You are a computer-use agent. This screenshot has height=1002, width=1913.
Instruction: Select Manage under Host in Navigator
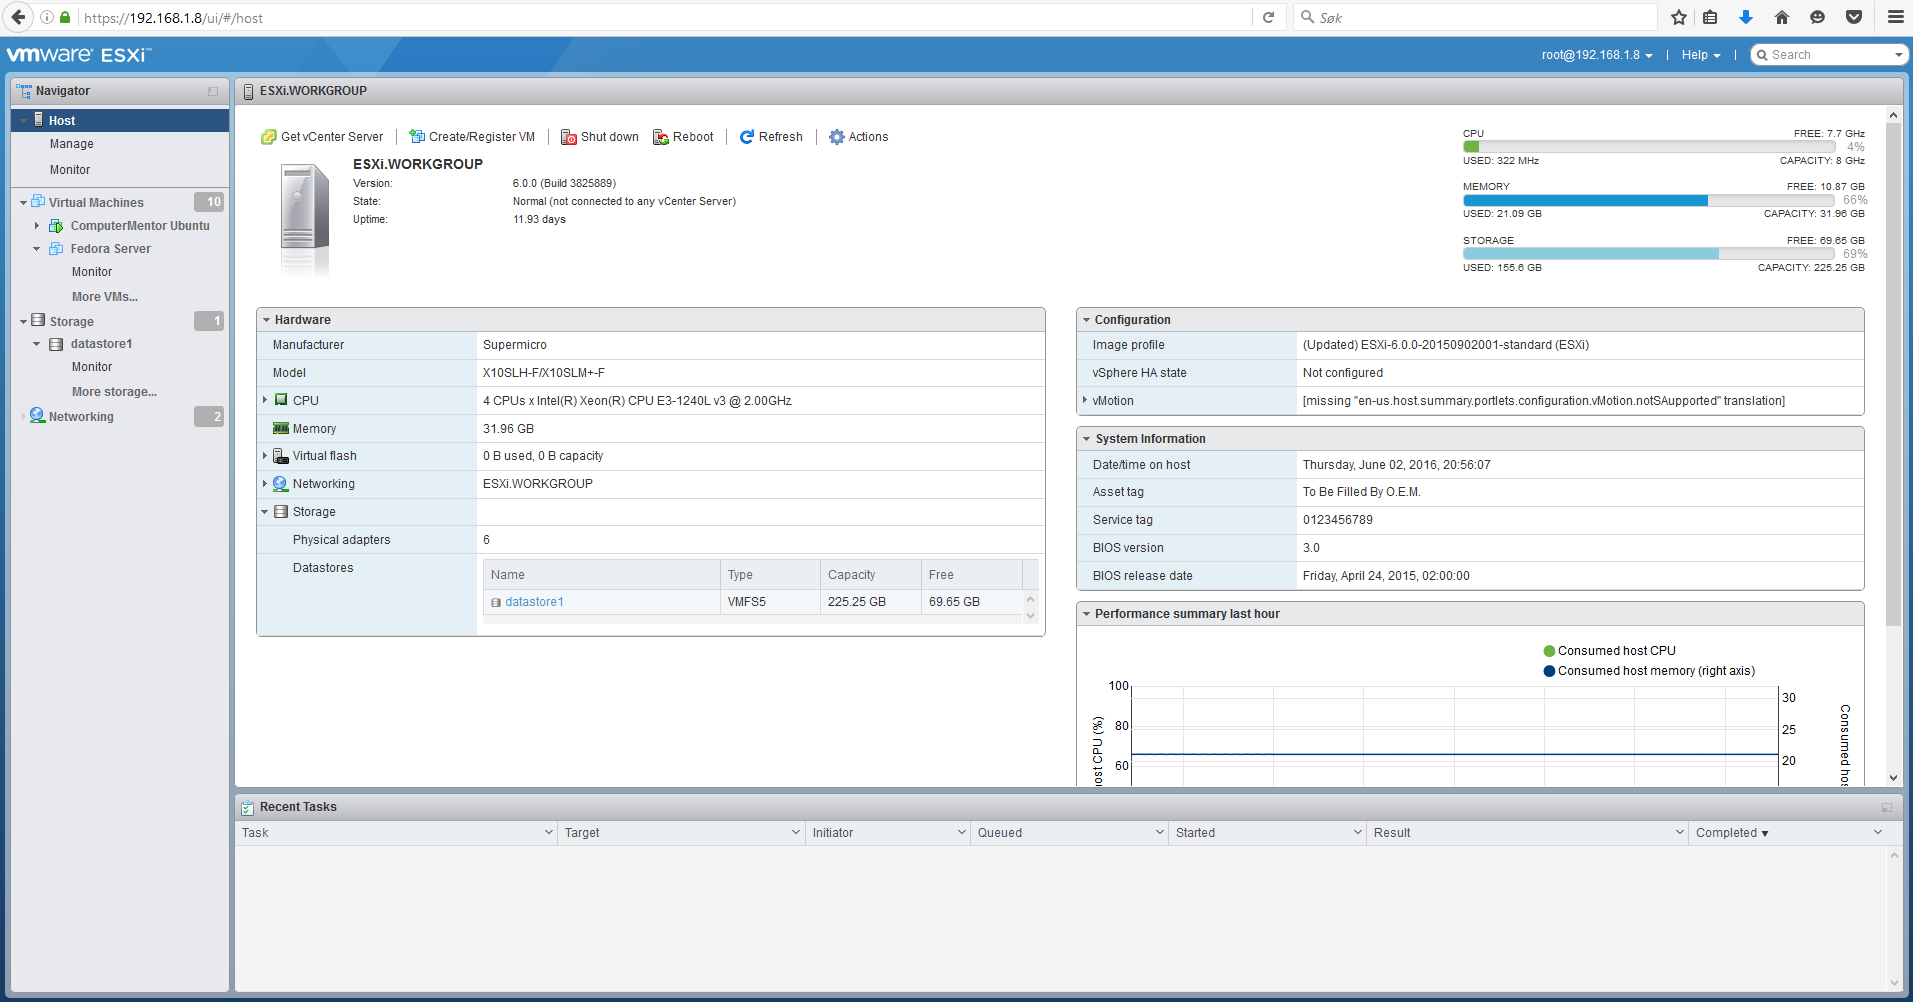click(72, 144)
